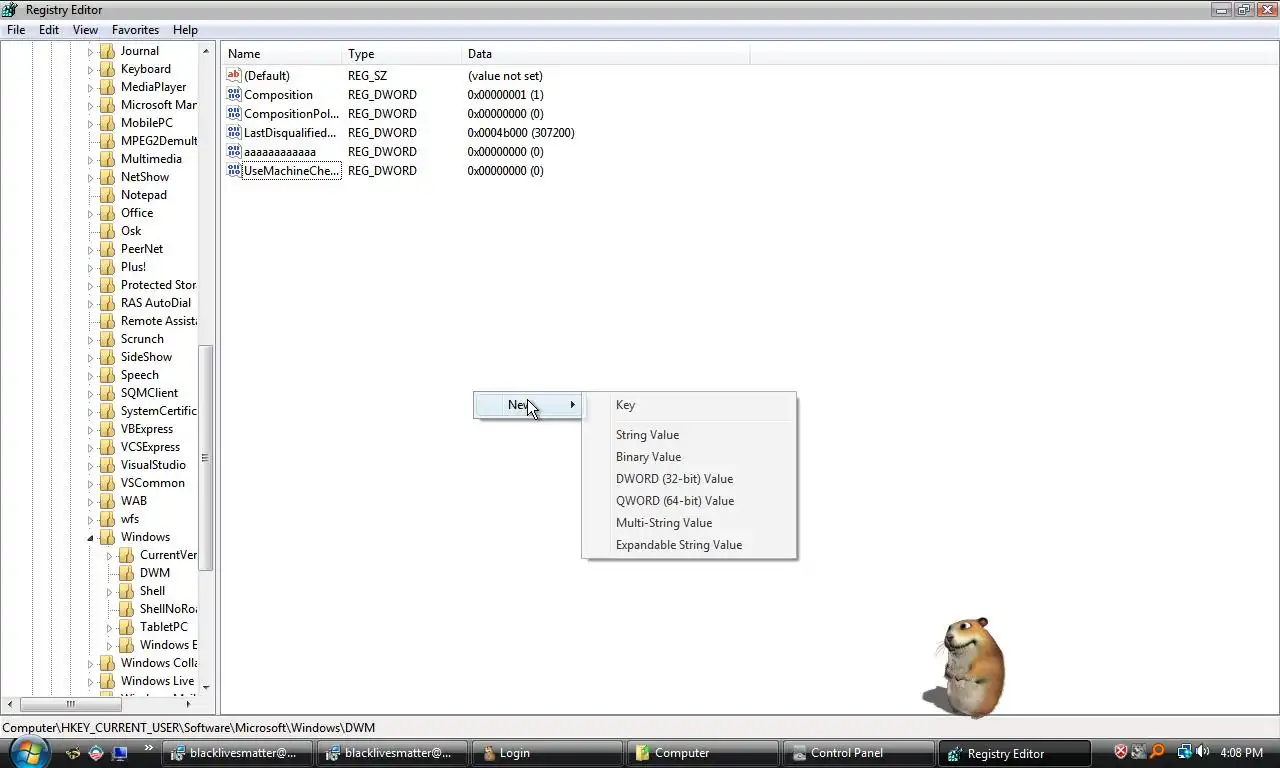Click the Notepad folder icon

click(x=107, y=195)
